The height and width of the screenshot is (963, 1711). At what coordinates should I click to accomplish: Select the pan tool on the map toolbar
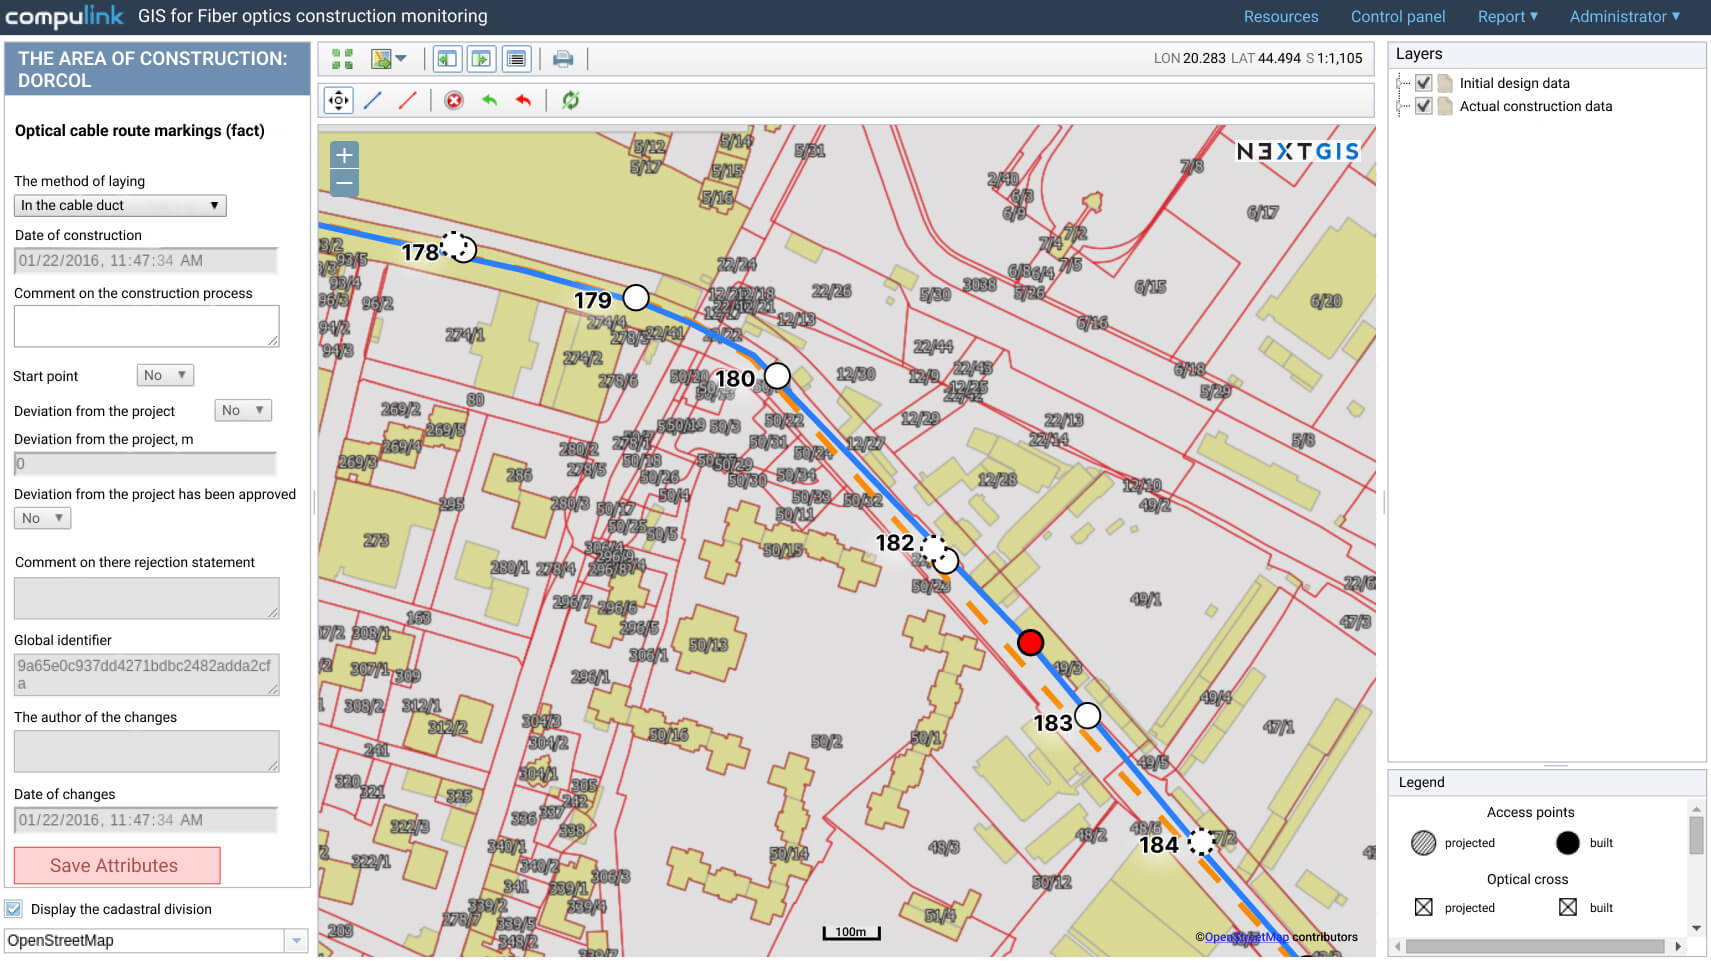coord(338,100)
